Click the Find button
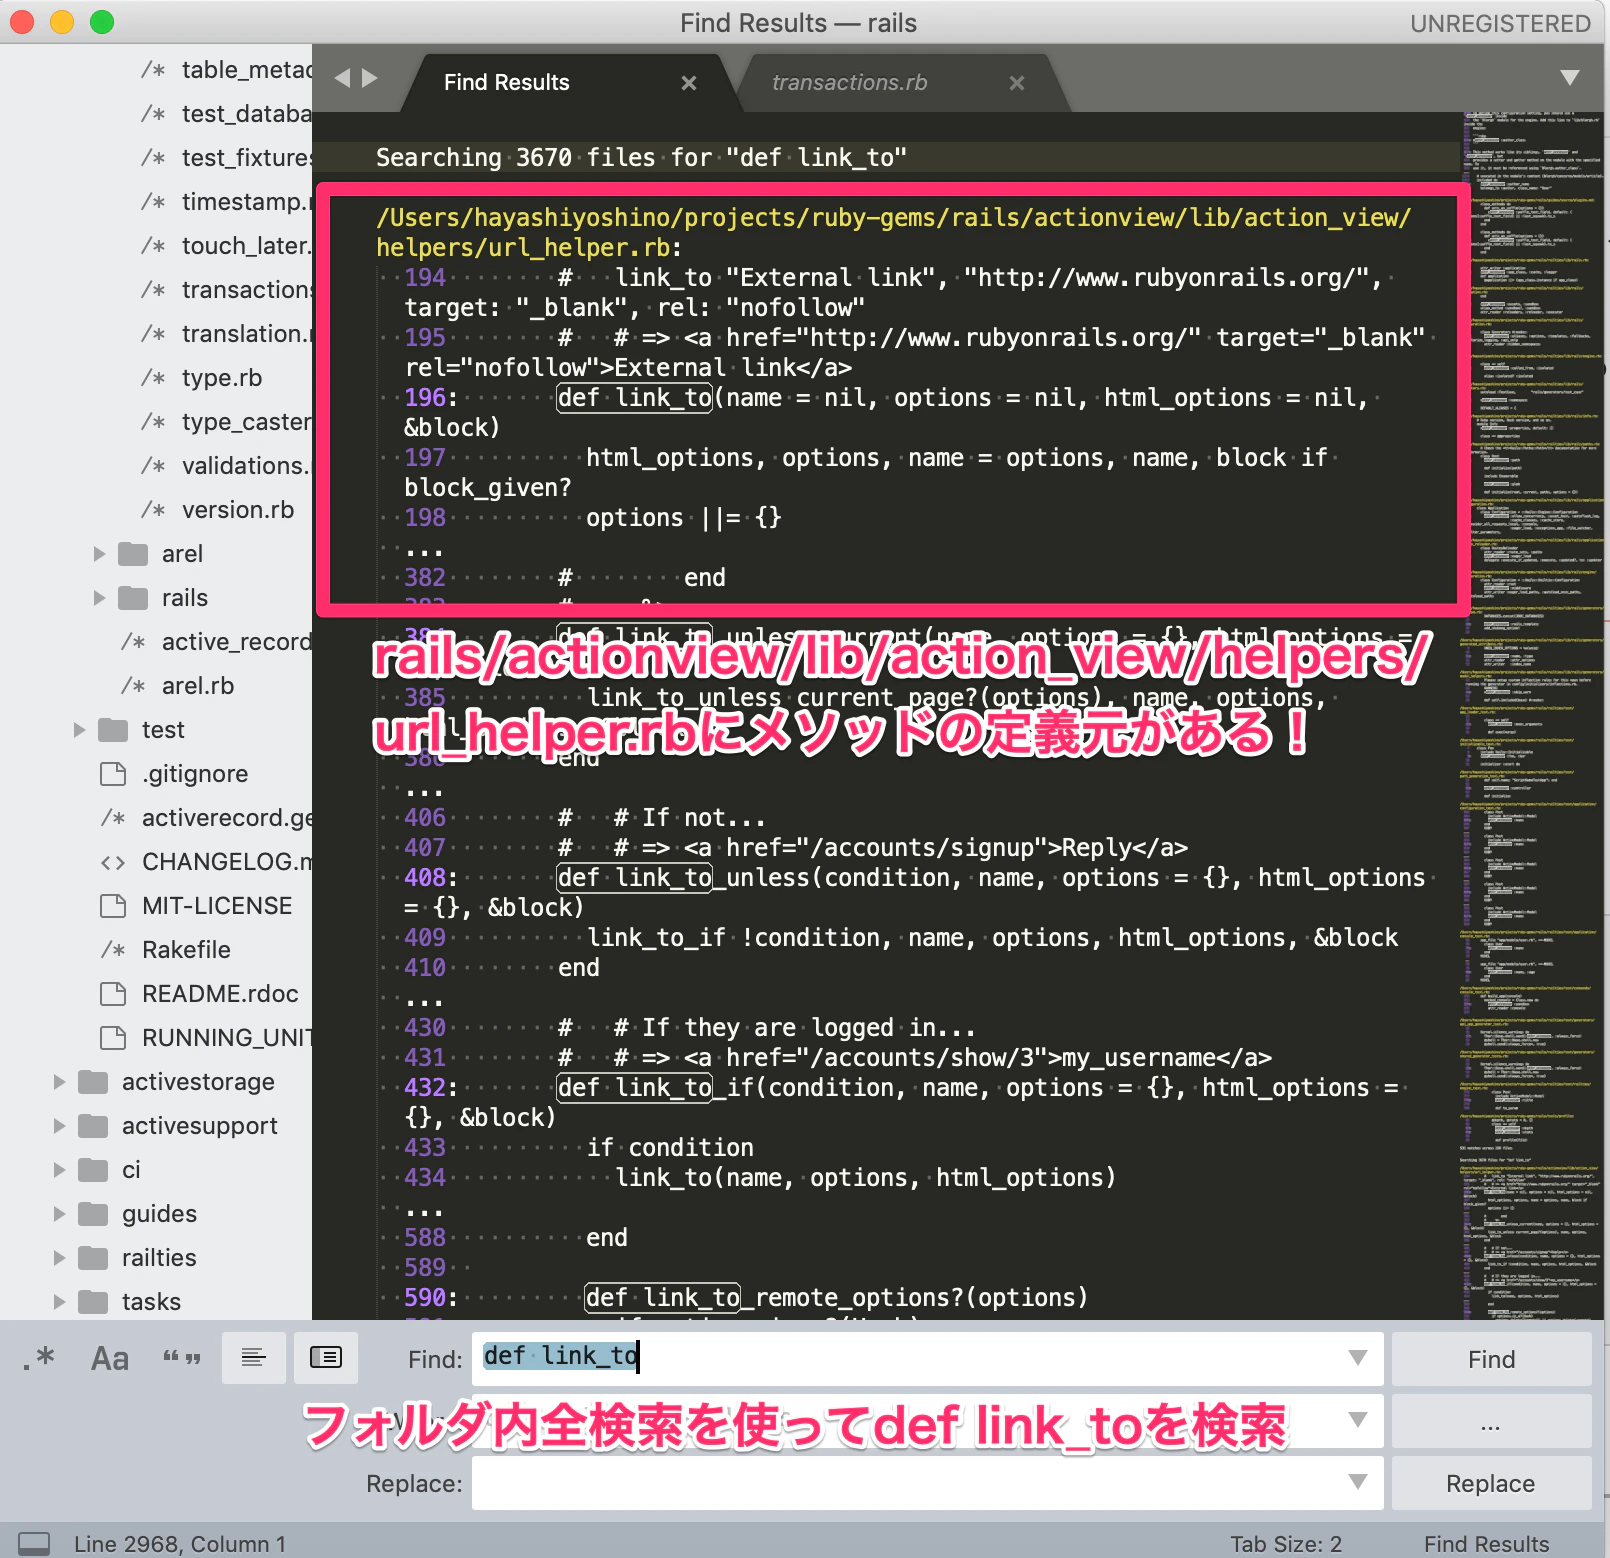Image resolution: width=1610 pixels, height=1558 pixels. click(1491, 1359)
